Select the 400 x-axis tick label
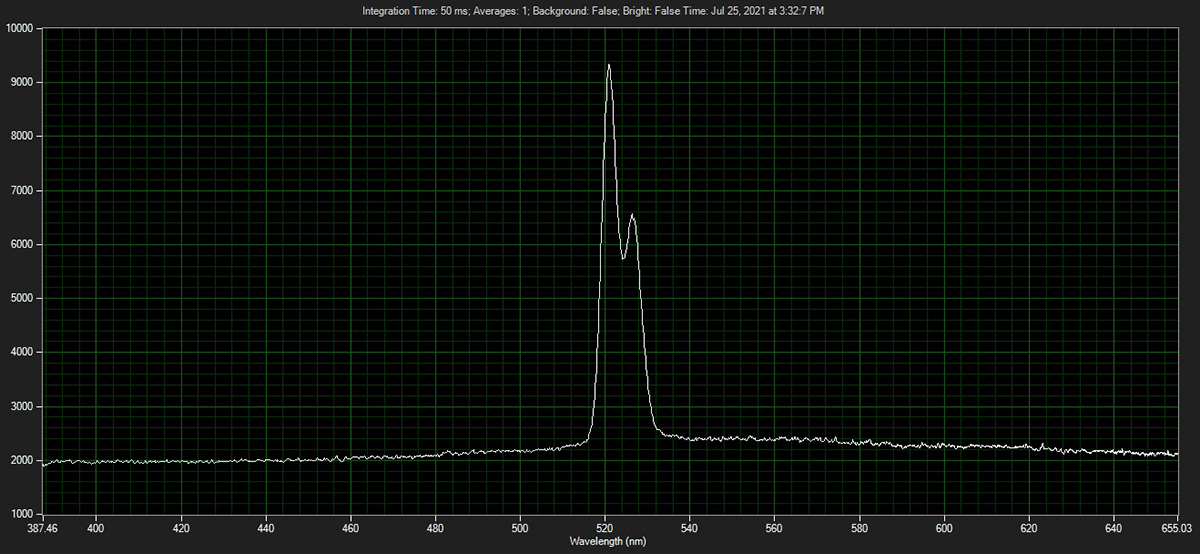 point(96,526)
